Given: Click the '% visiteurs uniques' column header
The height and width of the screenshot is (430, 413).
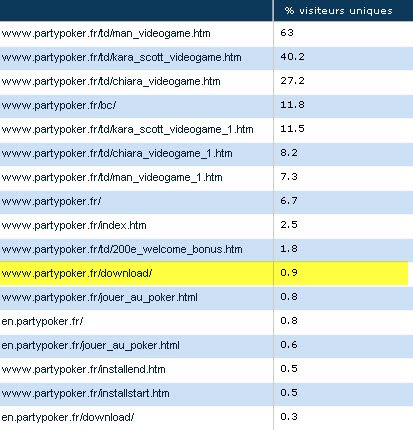Looking at the screenshot, I should (x=339, y=11).
